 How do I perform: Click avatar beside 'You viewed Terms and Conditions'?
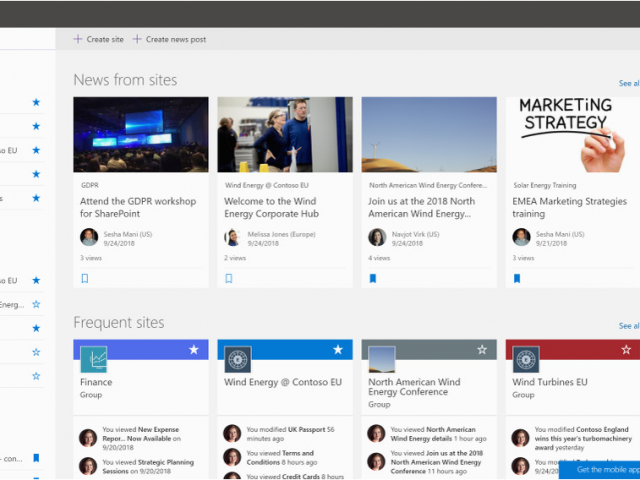pyautogui.click(x=232, y=457)
